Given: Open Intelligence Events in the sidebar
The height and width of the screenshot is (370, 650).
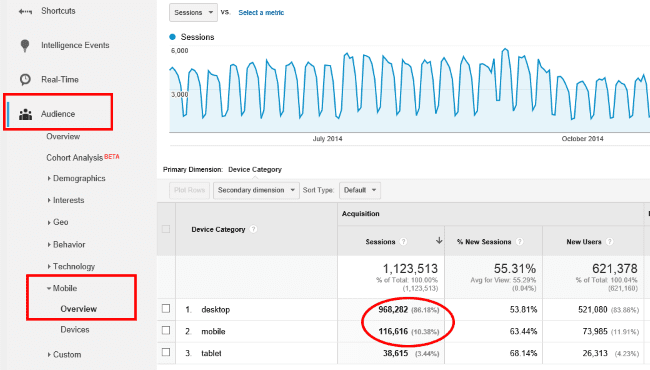Looking at the screenshot, I should pos(75,45).
